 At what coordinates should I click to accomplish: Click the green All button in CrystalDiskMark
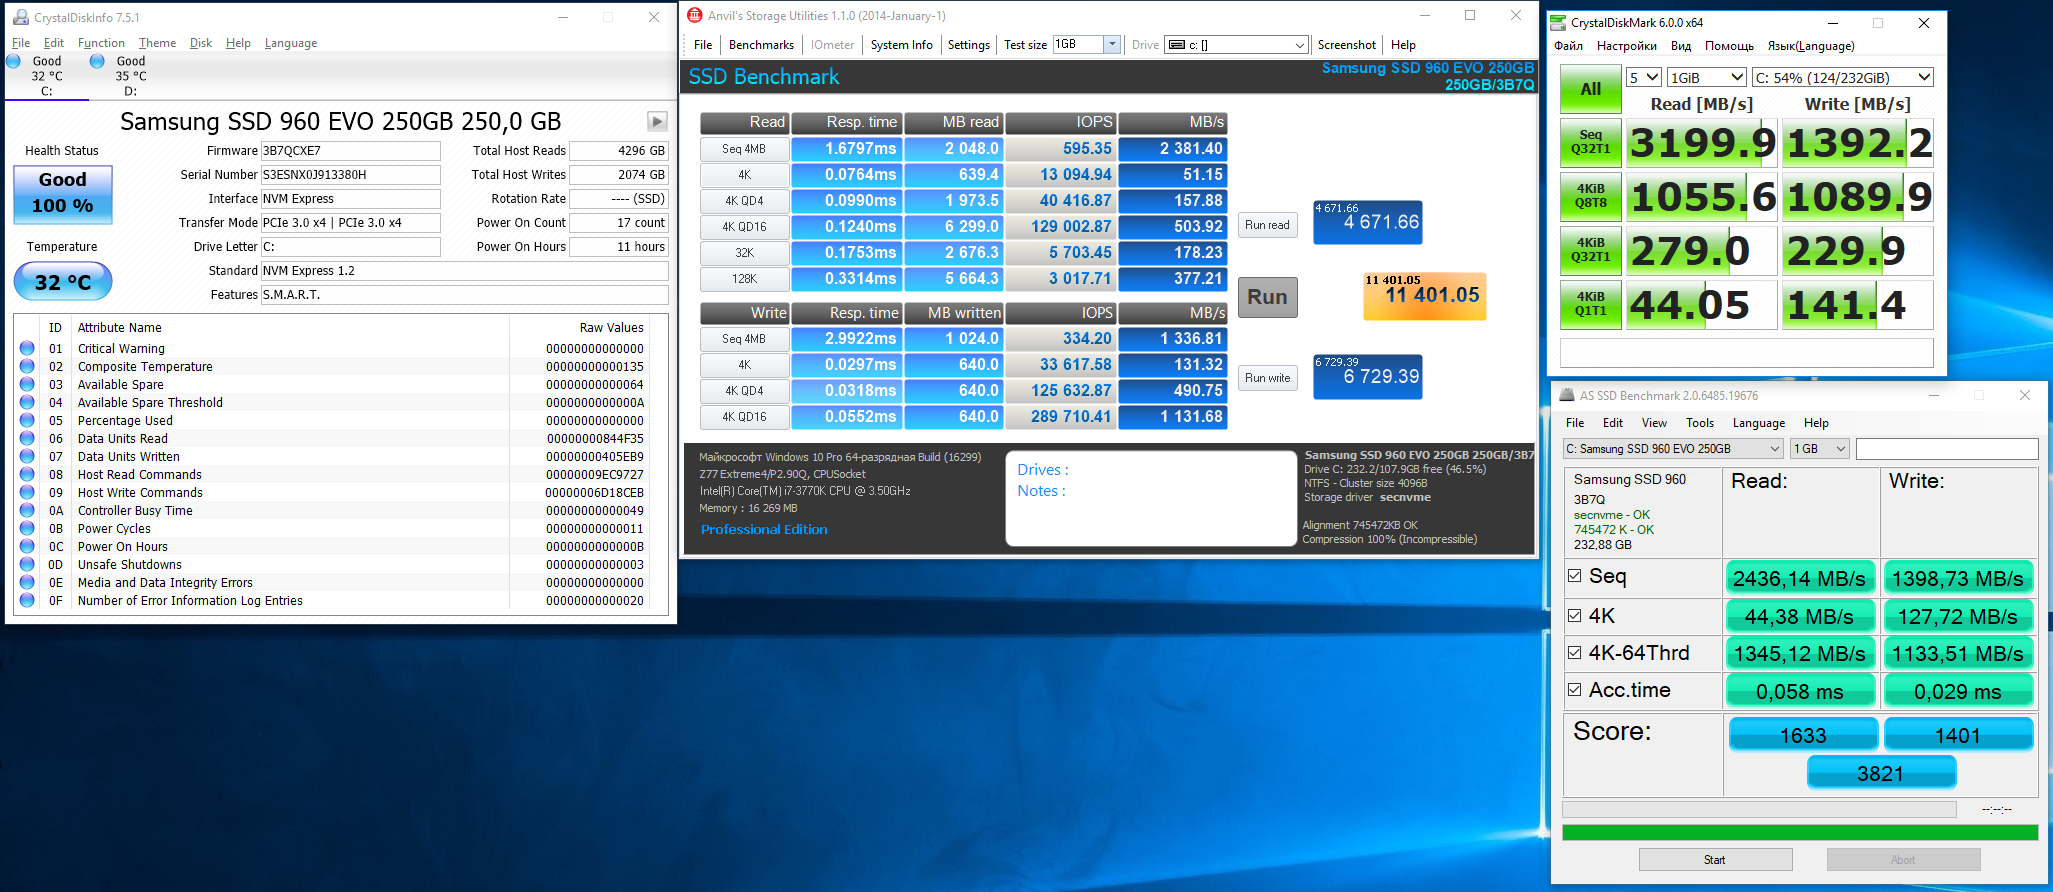[1590, 89]
